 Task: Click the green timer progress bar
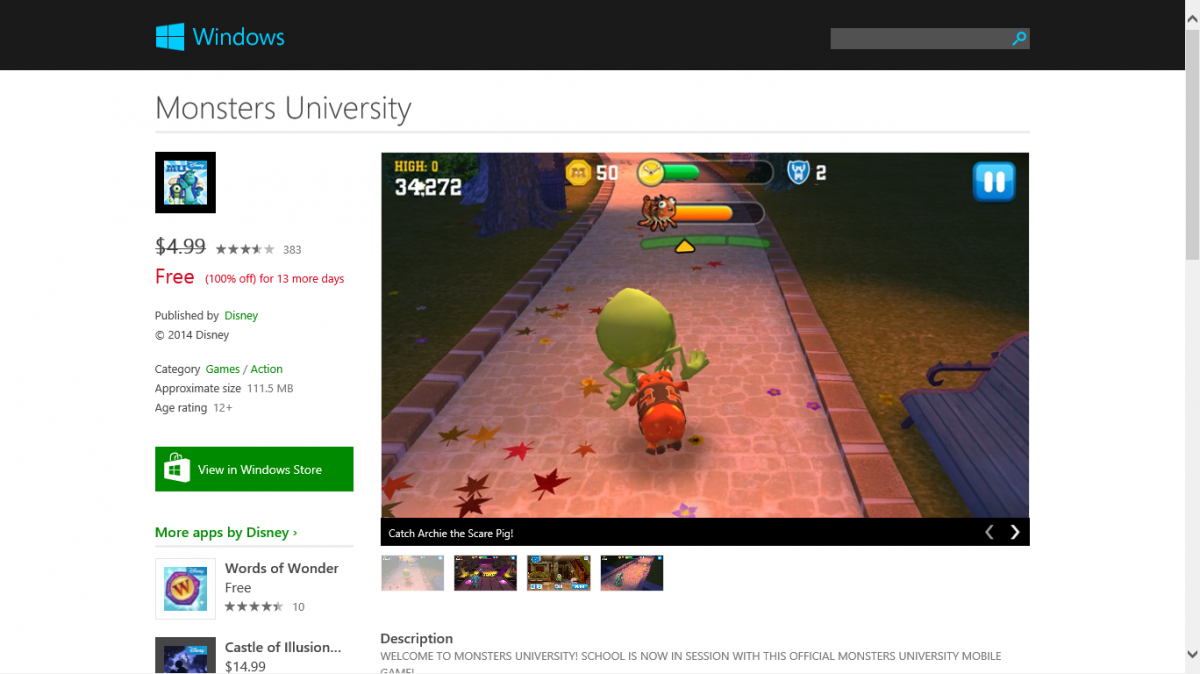coord(718,172)
